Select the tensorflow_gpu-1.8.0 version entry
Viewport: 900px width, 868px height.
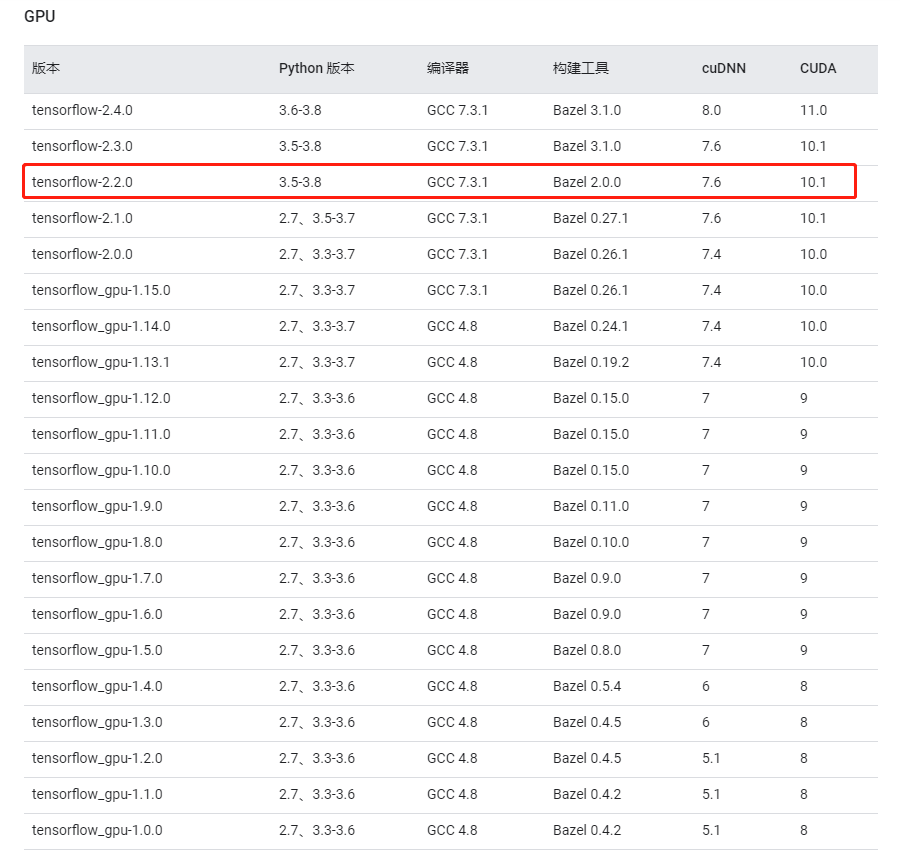click(94, 542)
